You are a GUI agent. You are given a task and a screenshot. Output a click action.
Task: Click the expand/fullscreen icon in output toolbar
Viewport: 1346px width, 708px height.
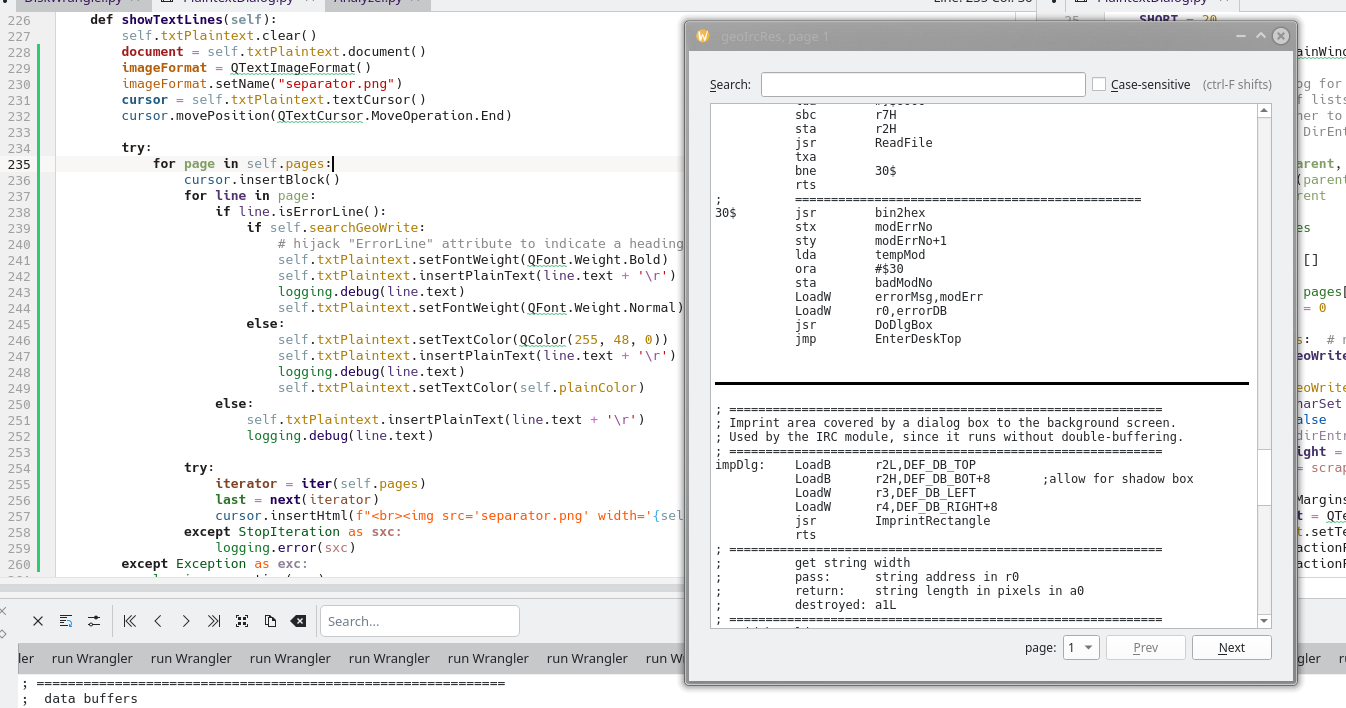coord(242,621)
